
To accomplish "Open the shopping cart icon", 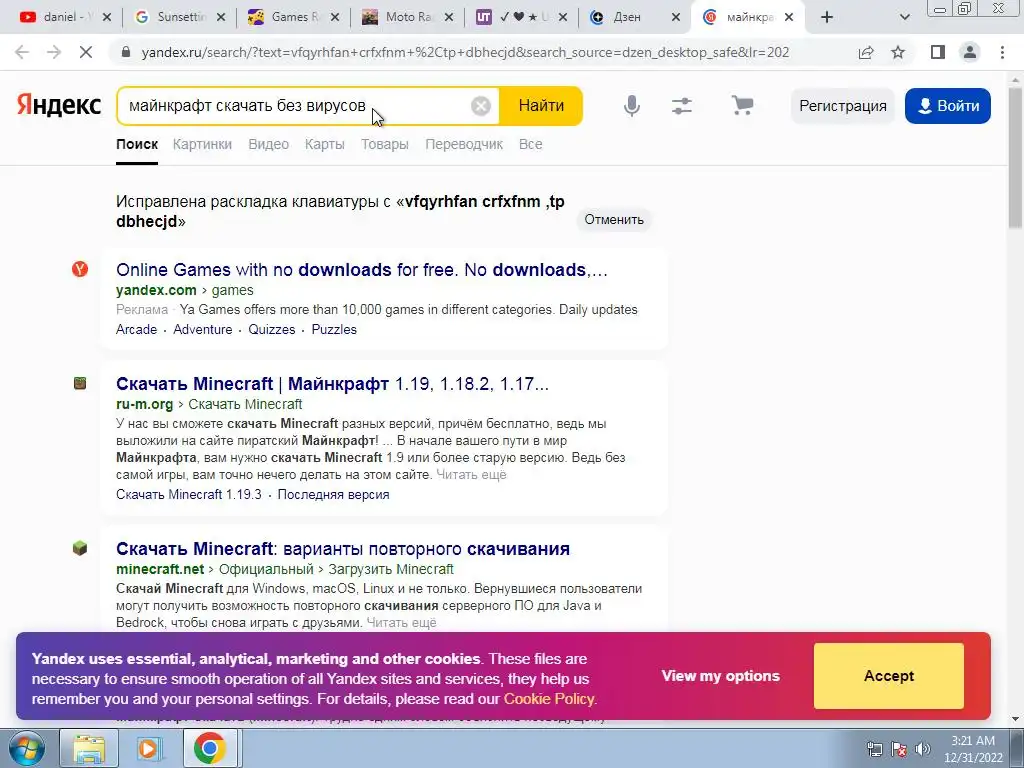I will pyautogui.click(x=743, y=105).
